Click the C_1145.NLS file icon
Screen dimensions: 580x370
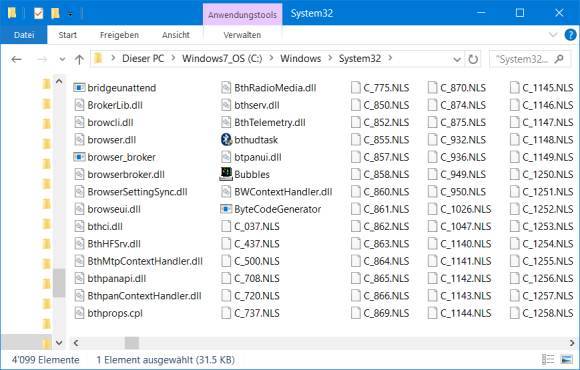point(514,88)
